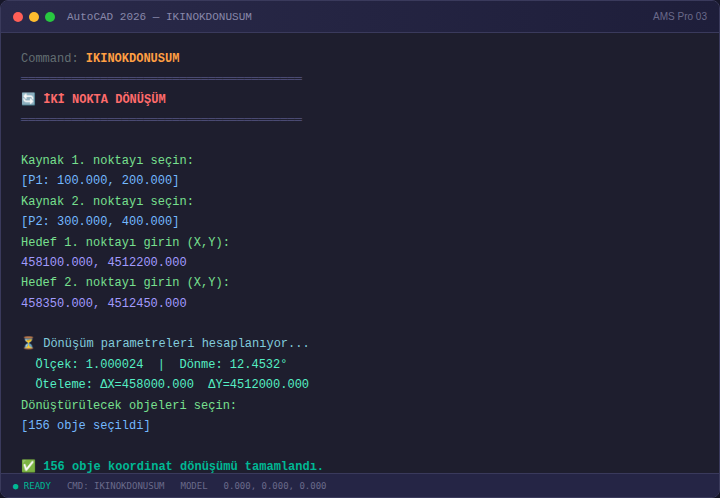The height and width of the screenshot is (498, 720).
Task: Minimize the window with the yellow button
Action: coord(34,17)
